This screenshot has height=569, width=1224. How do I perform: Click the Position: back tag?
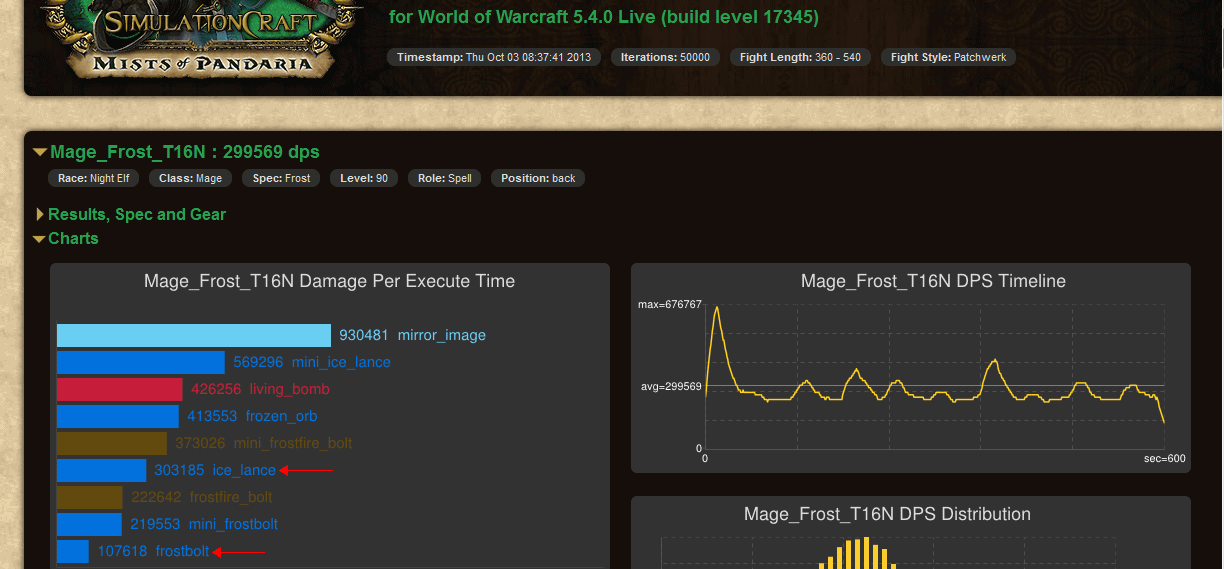pyautogui.click(x=538, y=178)
